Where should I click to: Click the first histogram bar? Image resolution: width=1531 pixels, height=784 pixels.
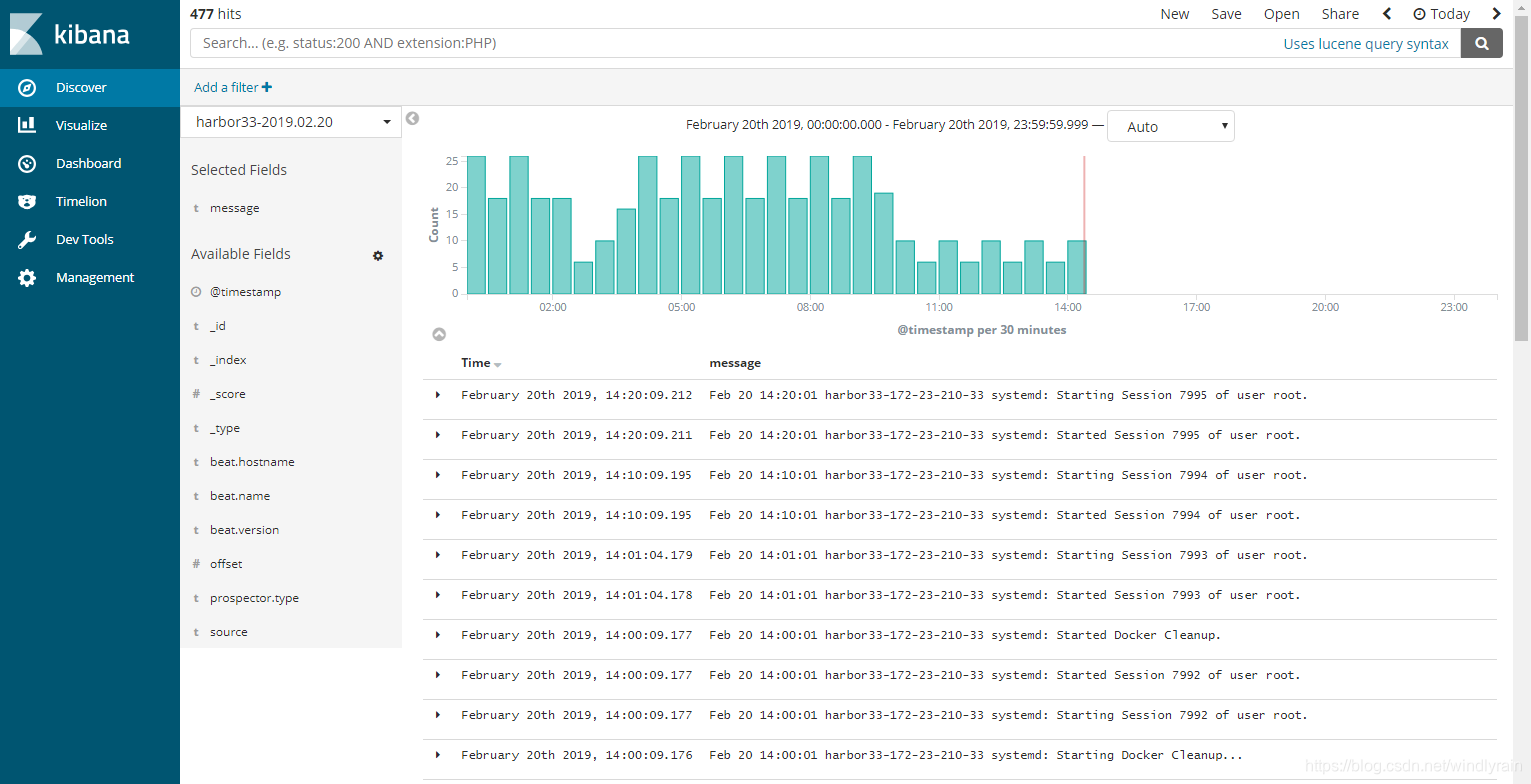coord(476,225)
